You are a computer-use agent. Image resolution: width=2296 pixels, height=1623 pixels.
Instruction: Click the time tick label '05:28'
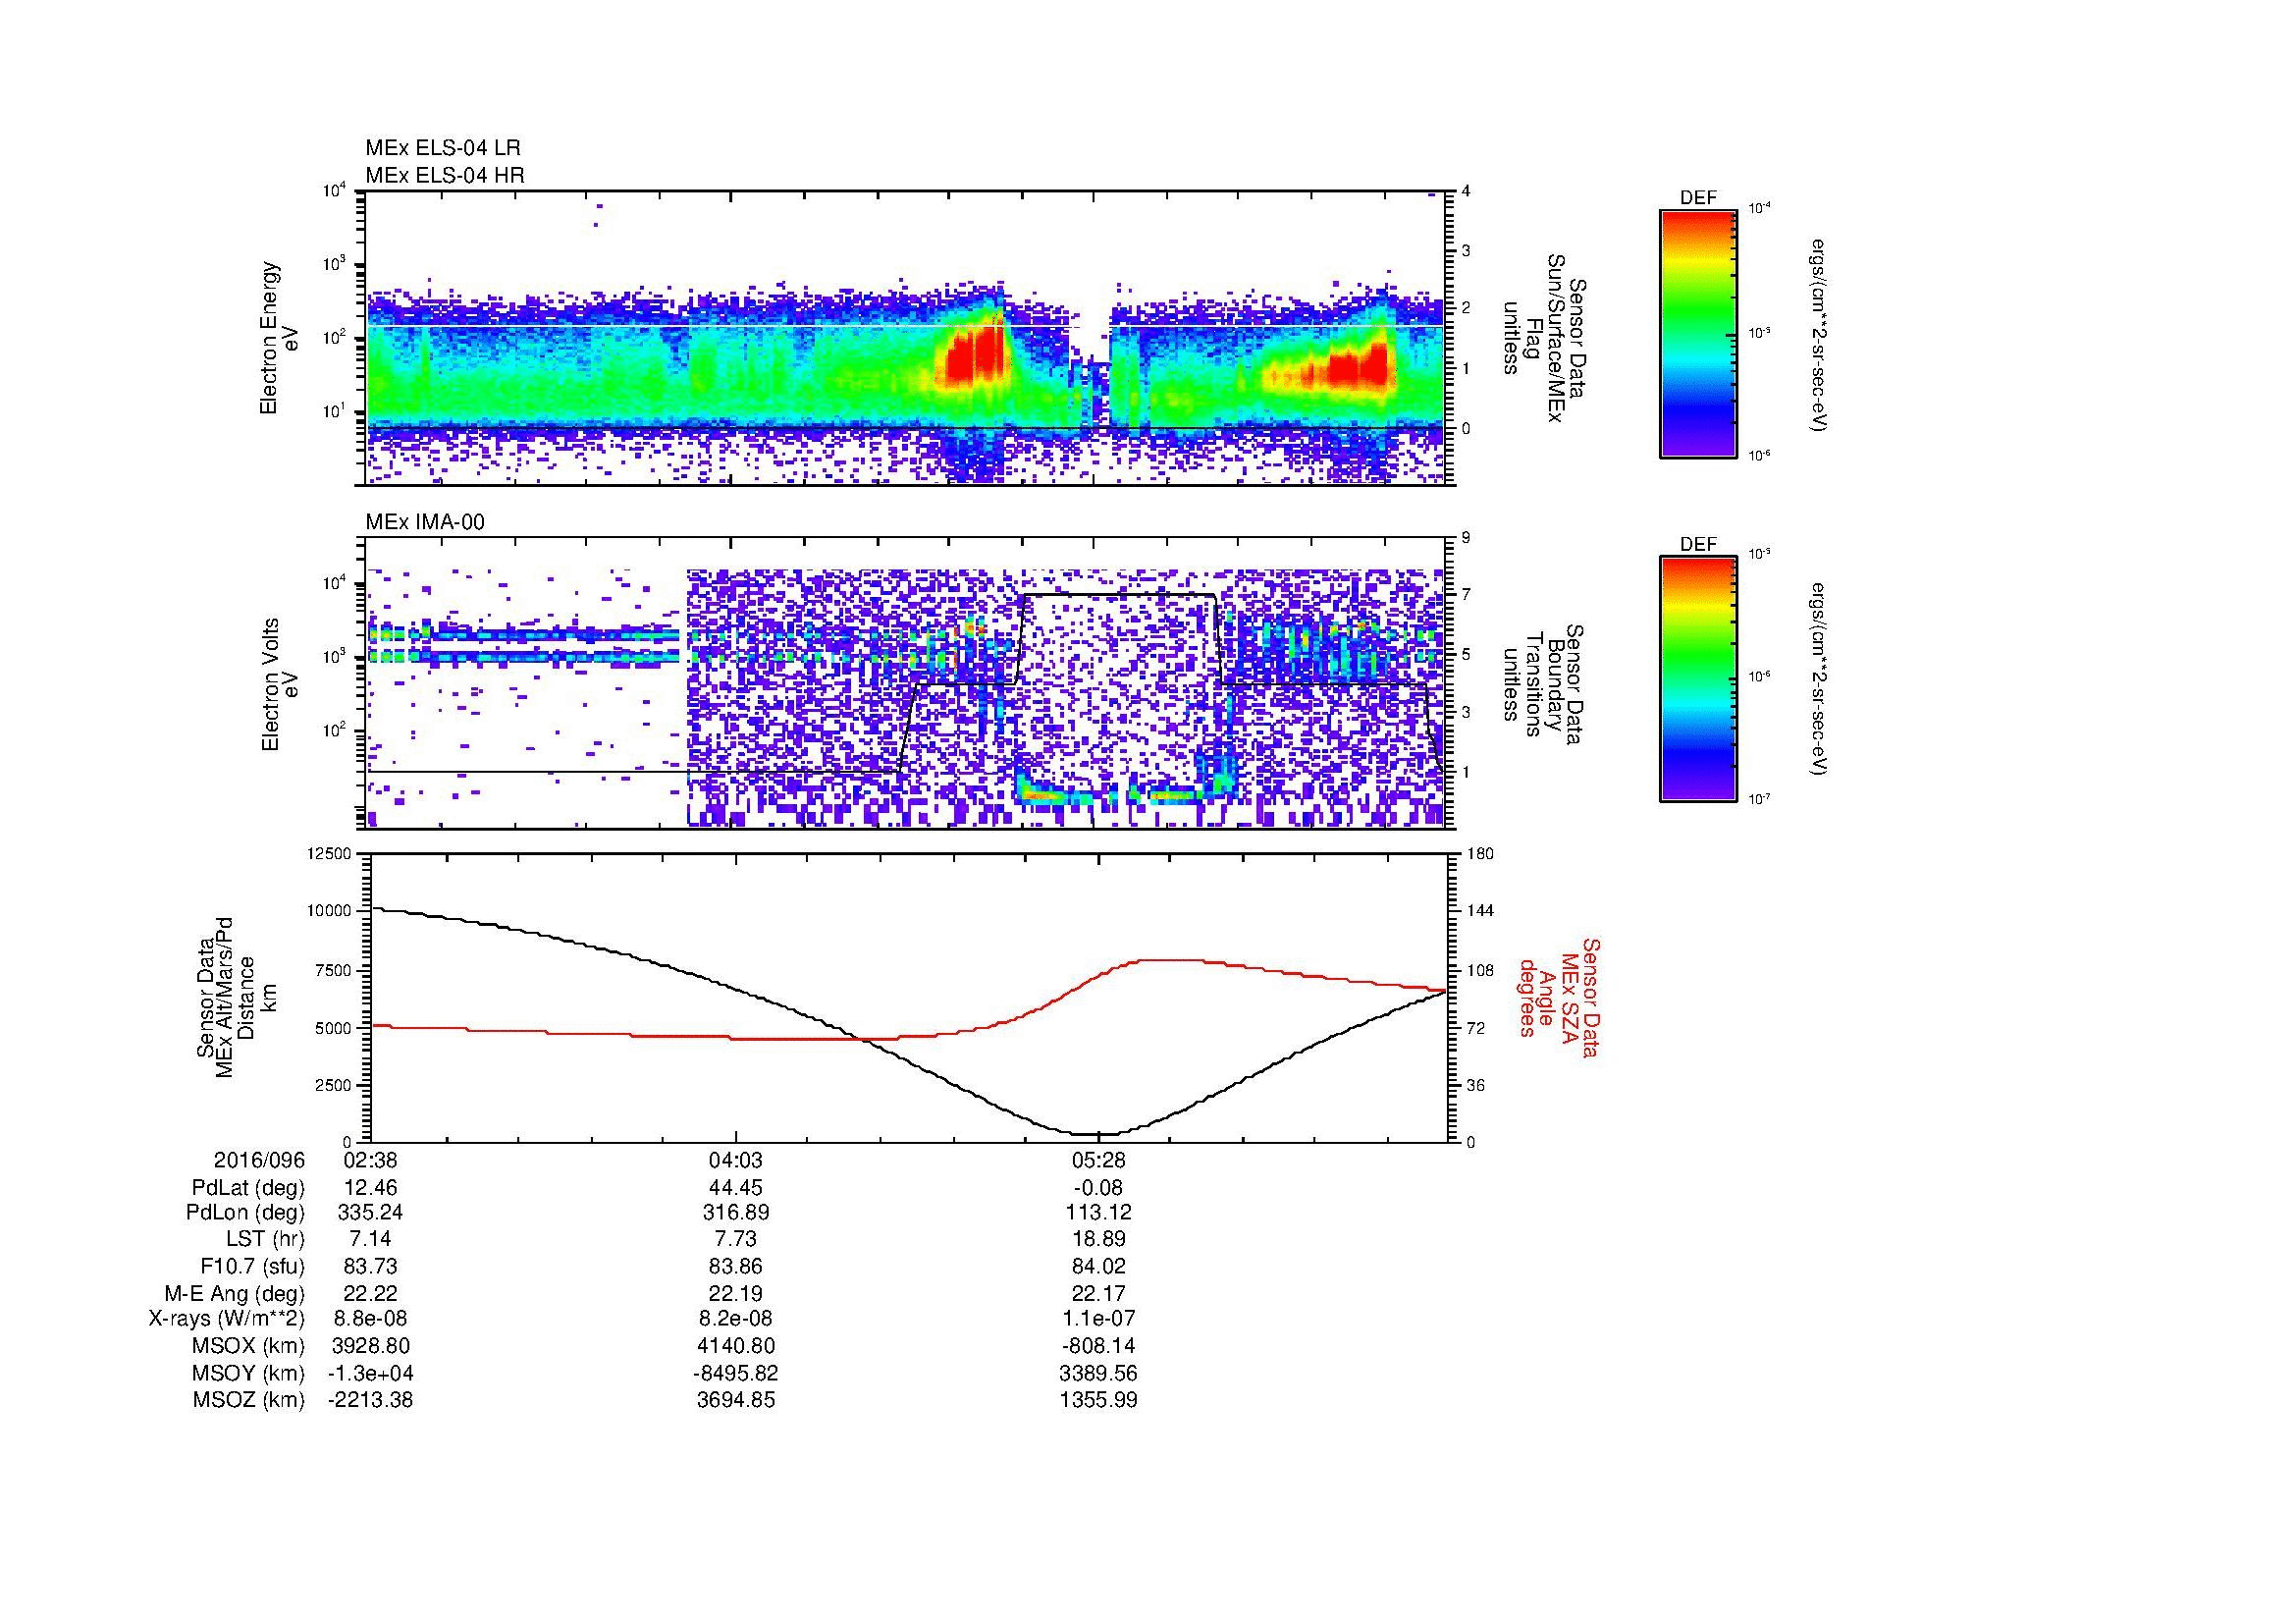(x=1098, y=1160)
